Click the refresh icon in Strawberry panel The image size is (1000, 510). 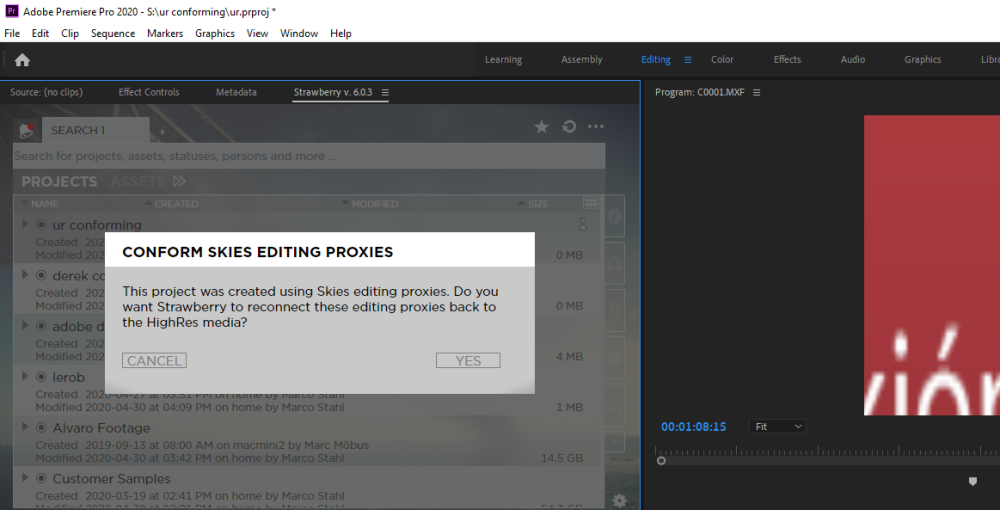569,127
